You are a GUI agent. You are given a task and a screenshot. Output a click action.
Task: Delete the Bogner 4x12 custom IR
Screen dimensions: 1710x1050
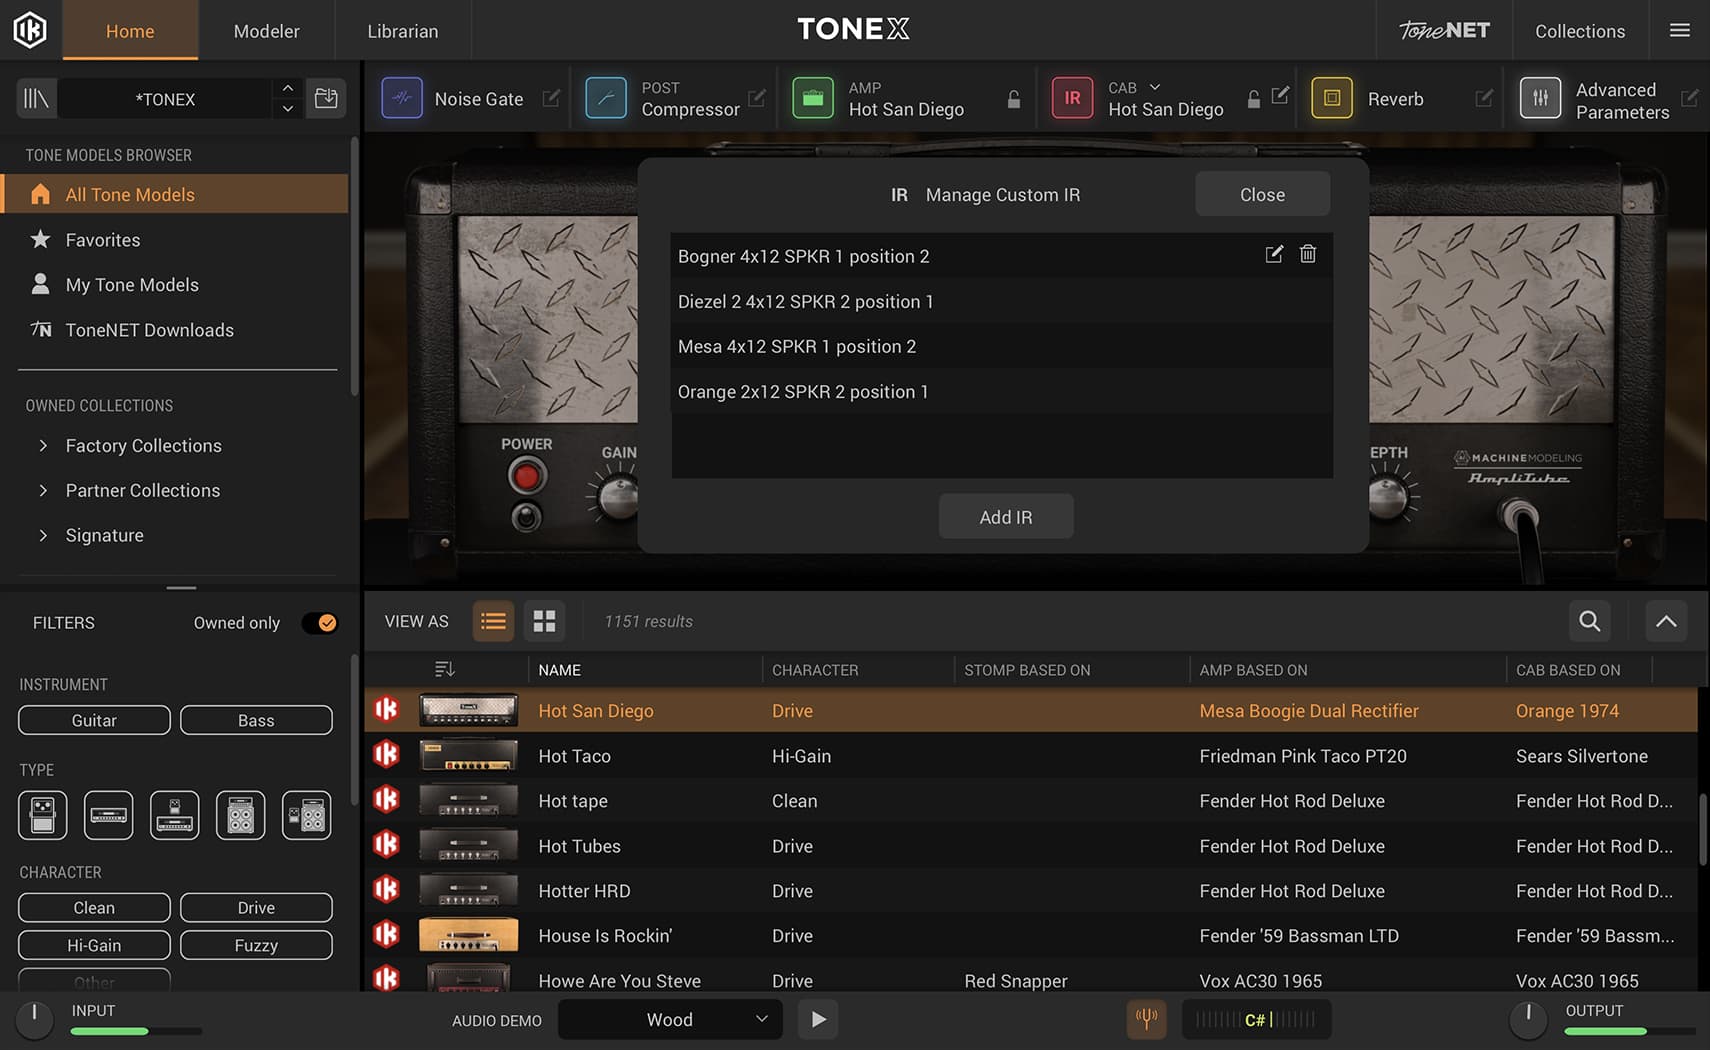point(1307,254)
